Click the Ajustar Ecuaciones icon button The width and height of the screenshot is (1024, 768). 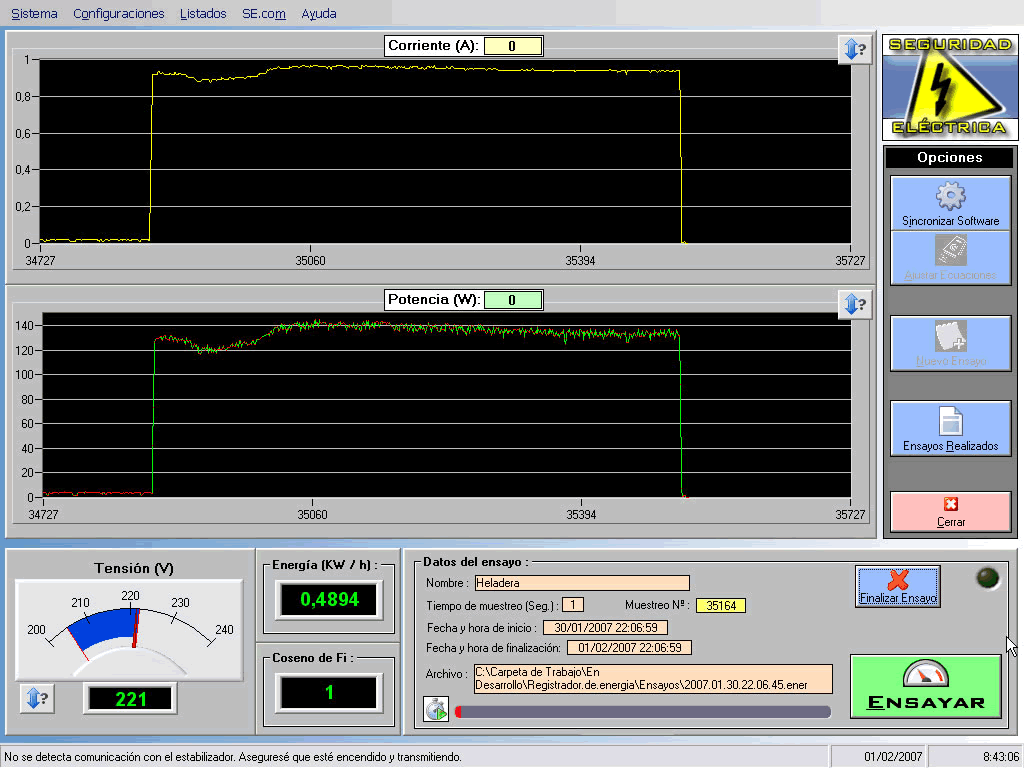950,258
